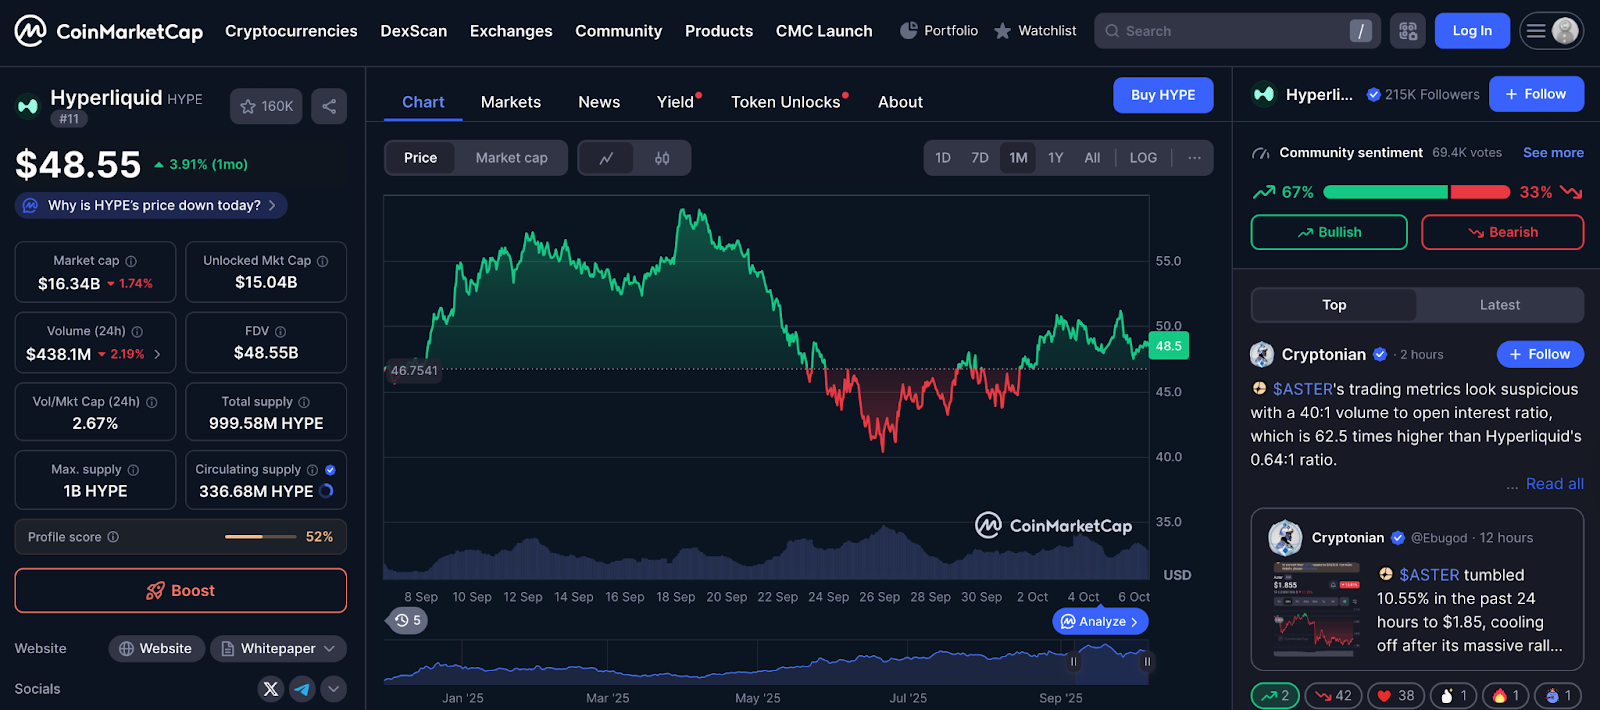Open the chart more-options ellipsis

[x=1194, y=158]
